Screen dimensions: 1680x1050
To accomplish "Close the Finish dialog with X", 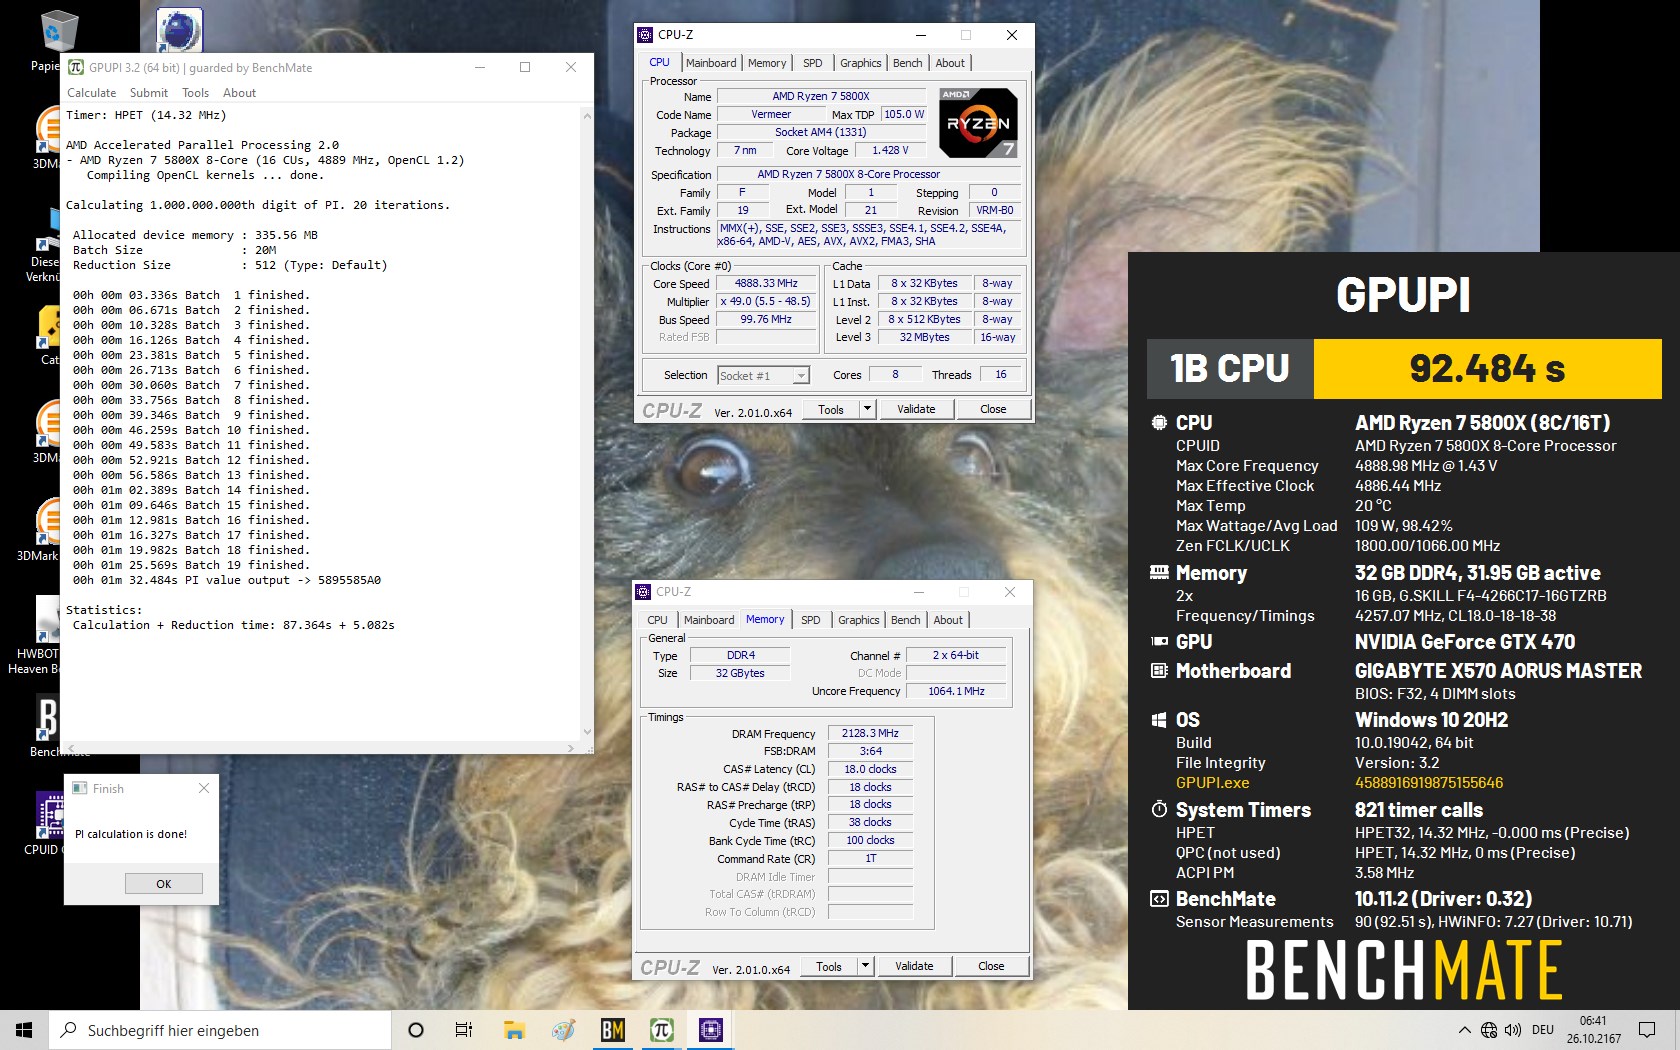I will pyautogui.click(x=204, y=788).
